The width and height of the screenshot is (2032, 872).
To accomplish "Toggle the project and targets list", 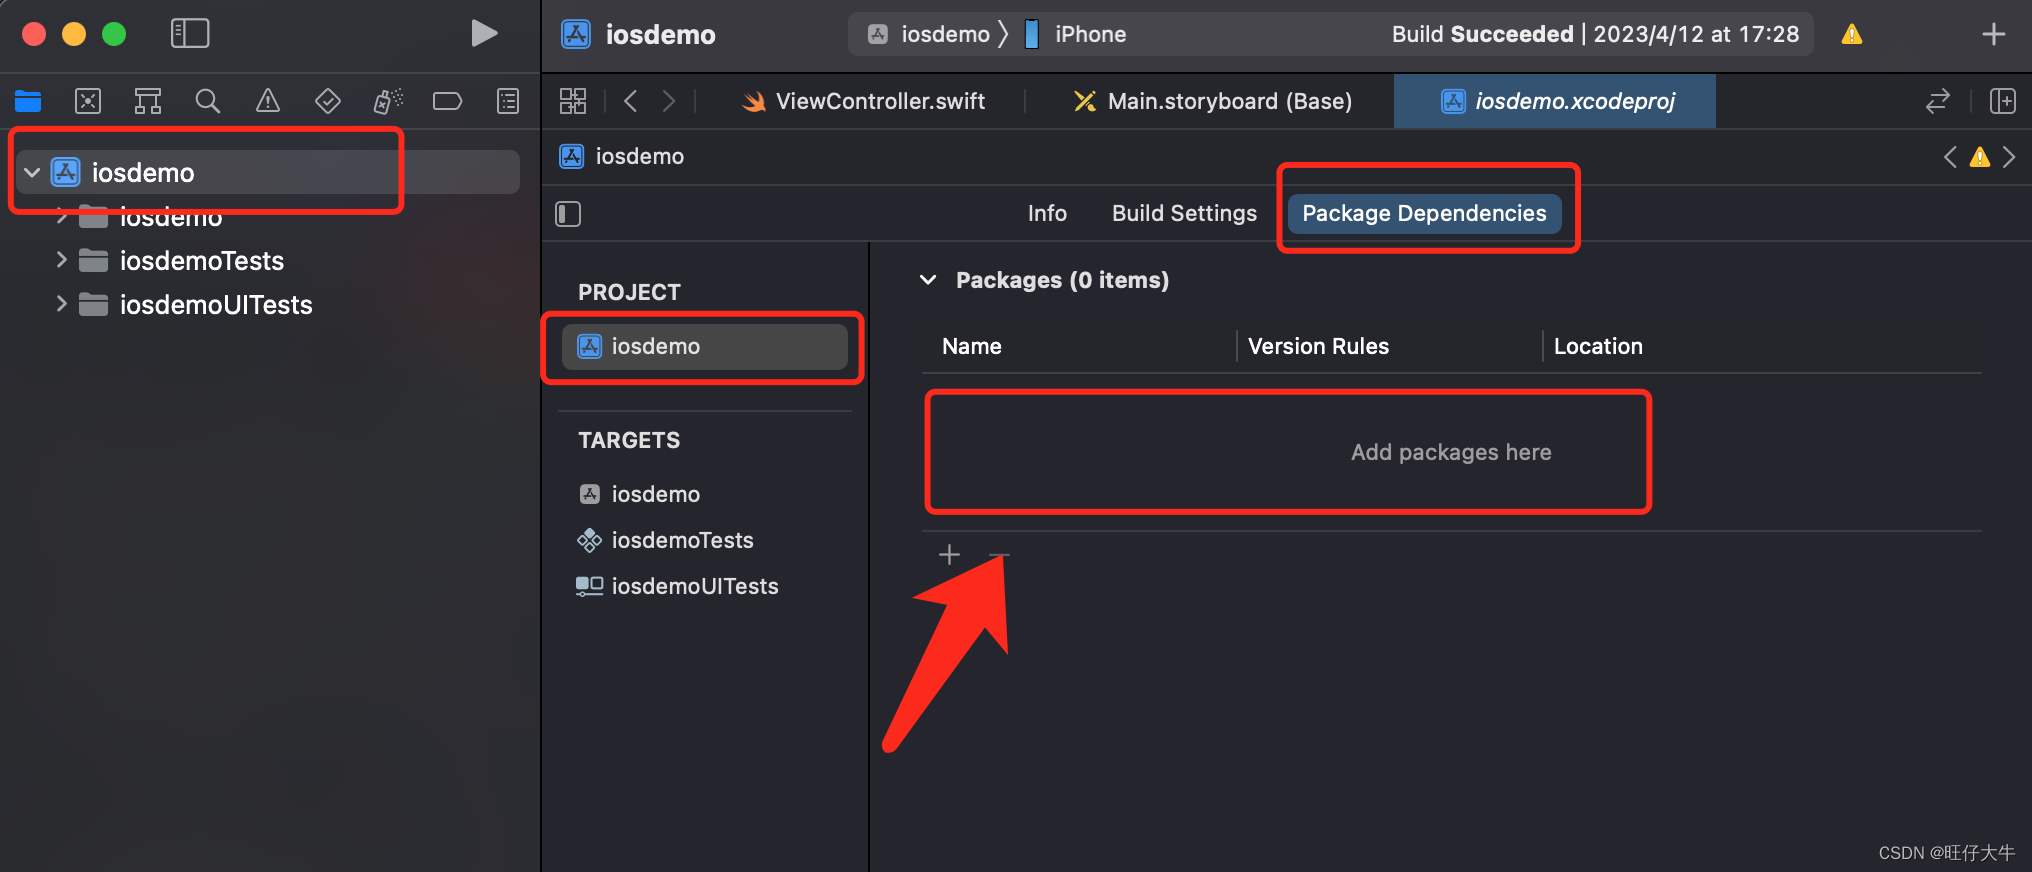I will (568, 214).
